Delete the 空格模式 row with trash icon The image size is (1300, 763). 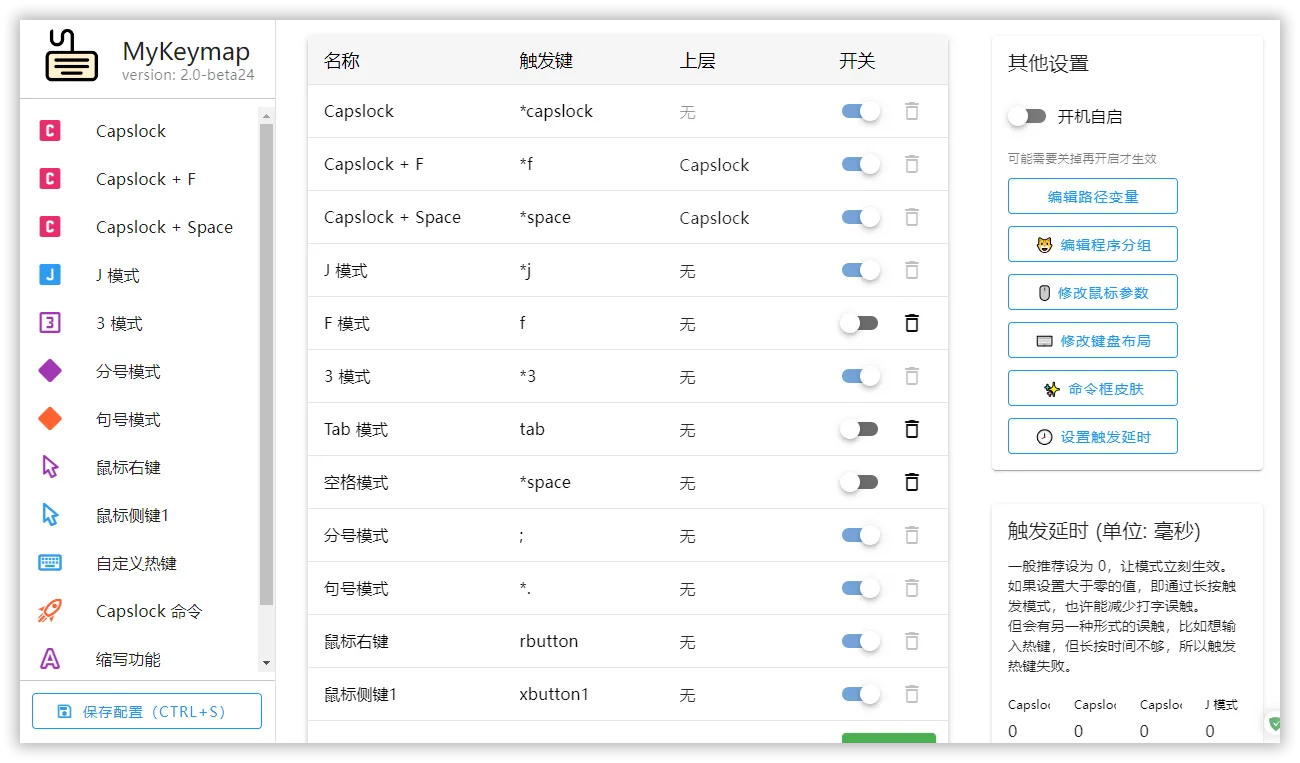tap(911, 482)
